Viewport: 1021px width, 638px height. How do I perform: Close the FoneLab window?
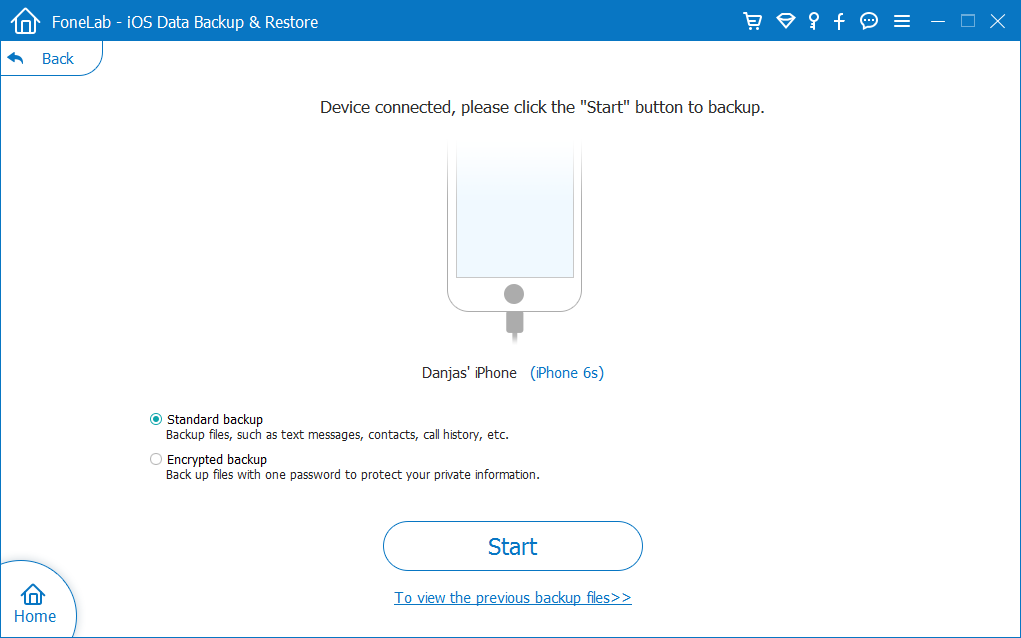coord(998,21)
